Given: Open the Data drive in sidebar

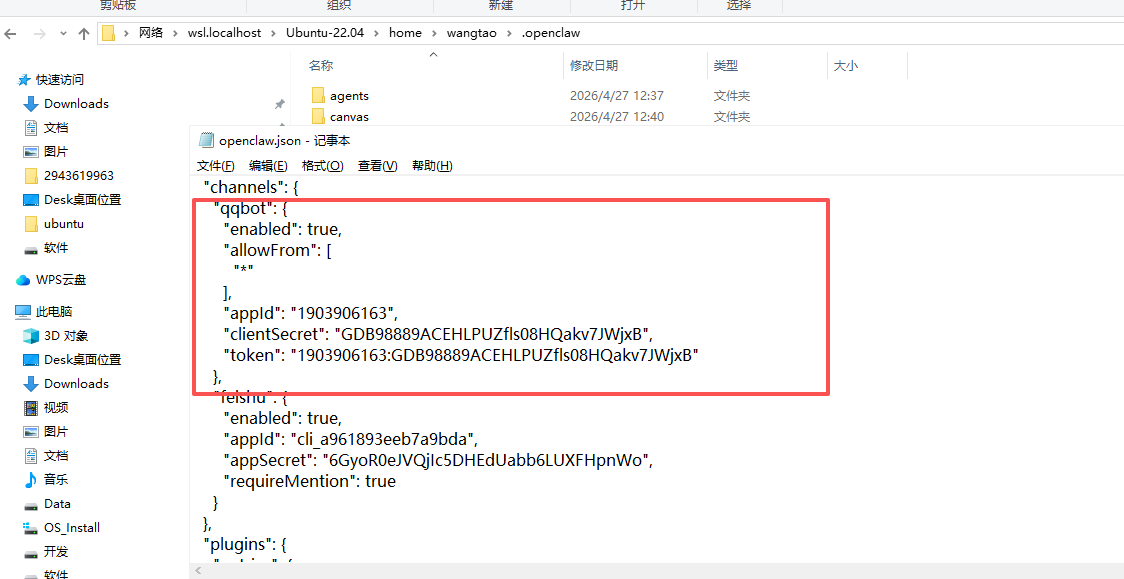Looking at the screenshot, I should [57, 504].
